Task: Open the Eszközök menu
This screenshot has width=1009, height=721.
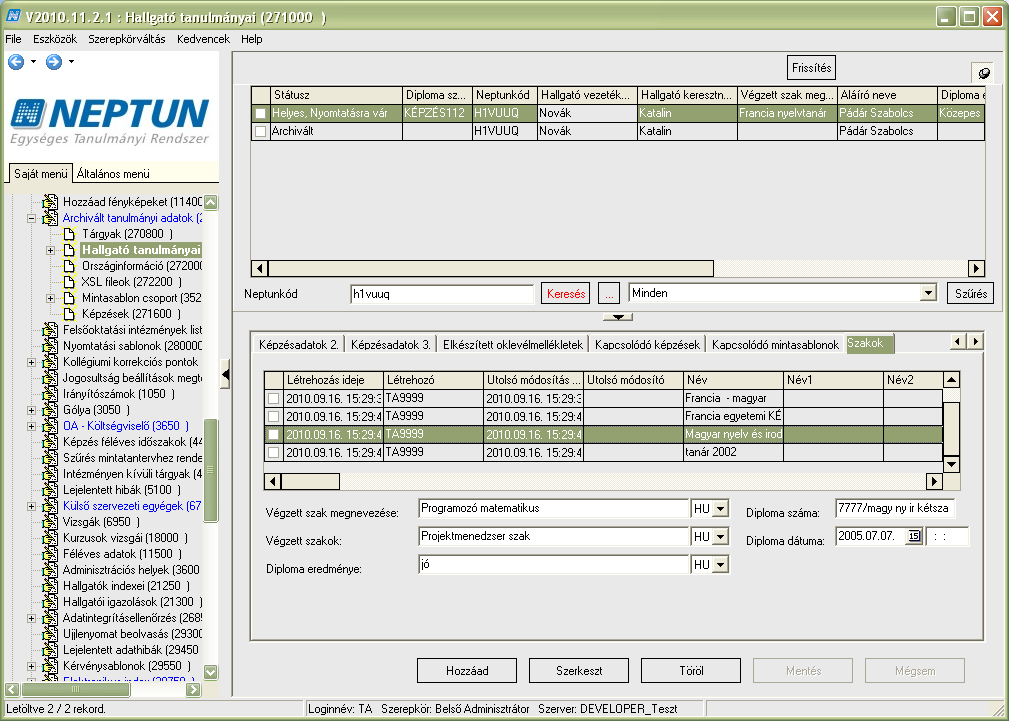Action: [x=55, y=39]
